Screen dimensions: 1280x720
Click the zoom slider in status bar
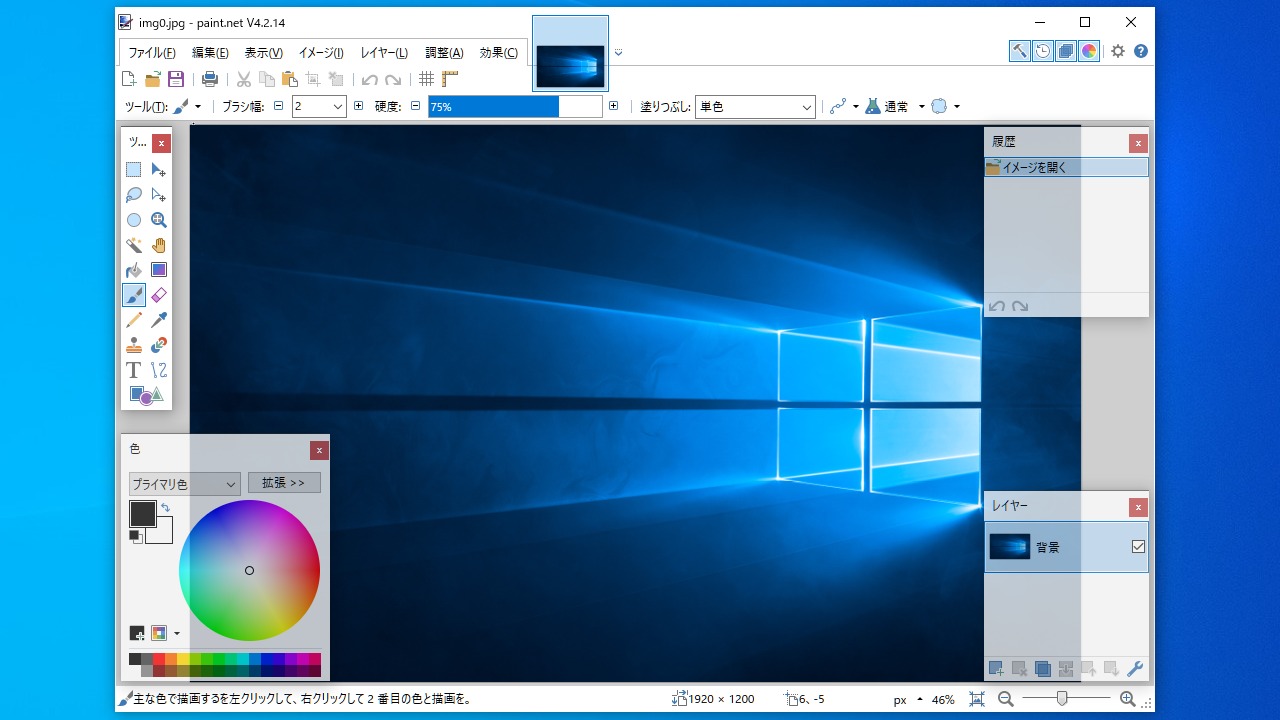point(1066,699)
